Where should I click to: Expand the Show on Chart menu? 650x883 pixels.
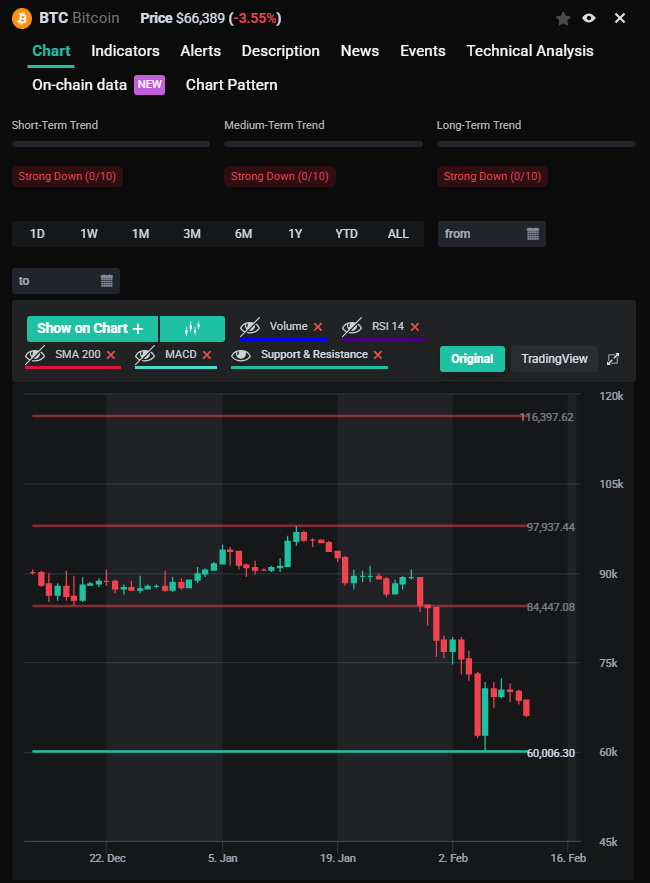(x=91, y=328)
